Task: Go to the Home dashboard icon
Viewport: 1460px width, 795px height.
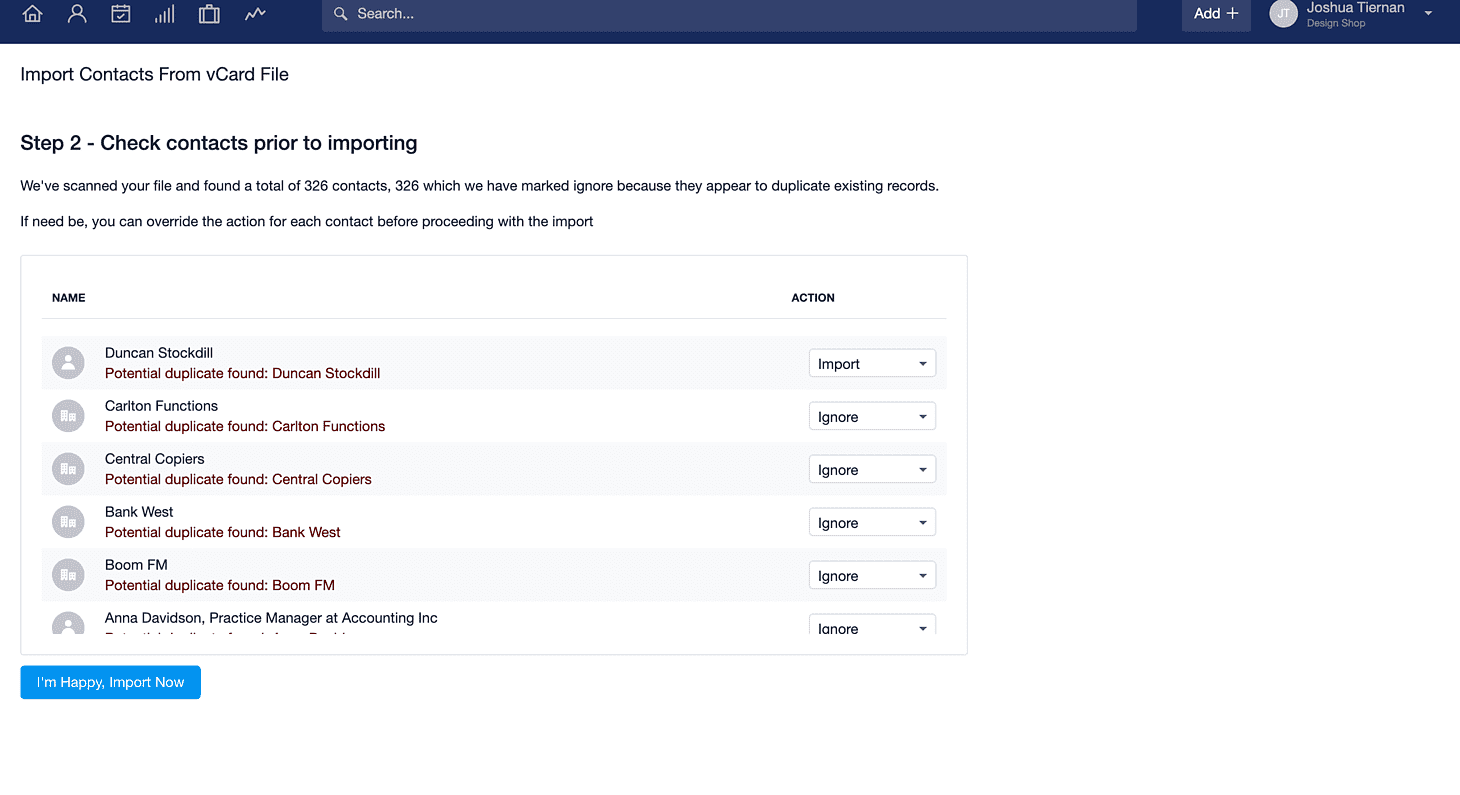Action: tap(33, 14)
